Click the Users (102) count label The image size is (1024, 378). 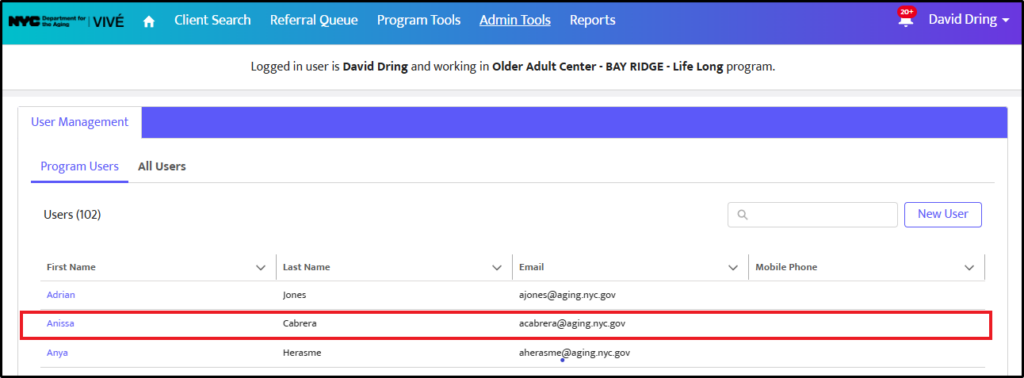point(72,215)
